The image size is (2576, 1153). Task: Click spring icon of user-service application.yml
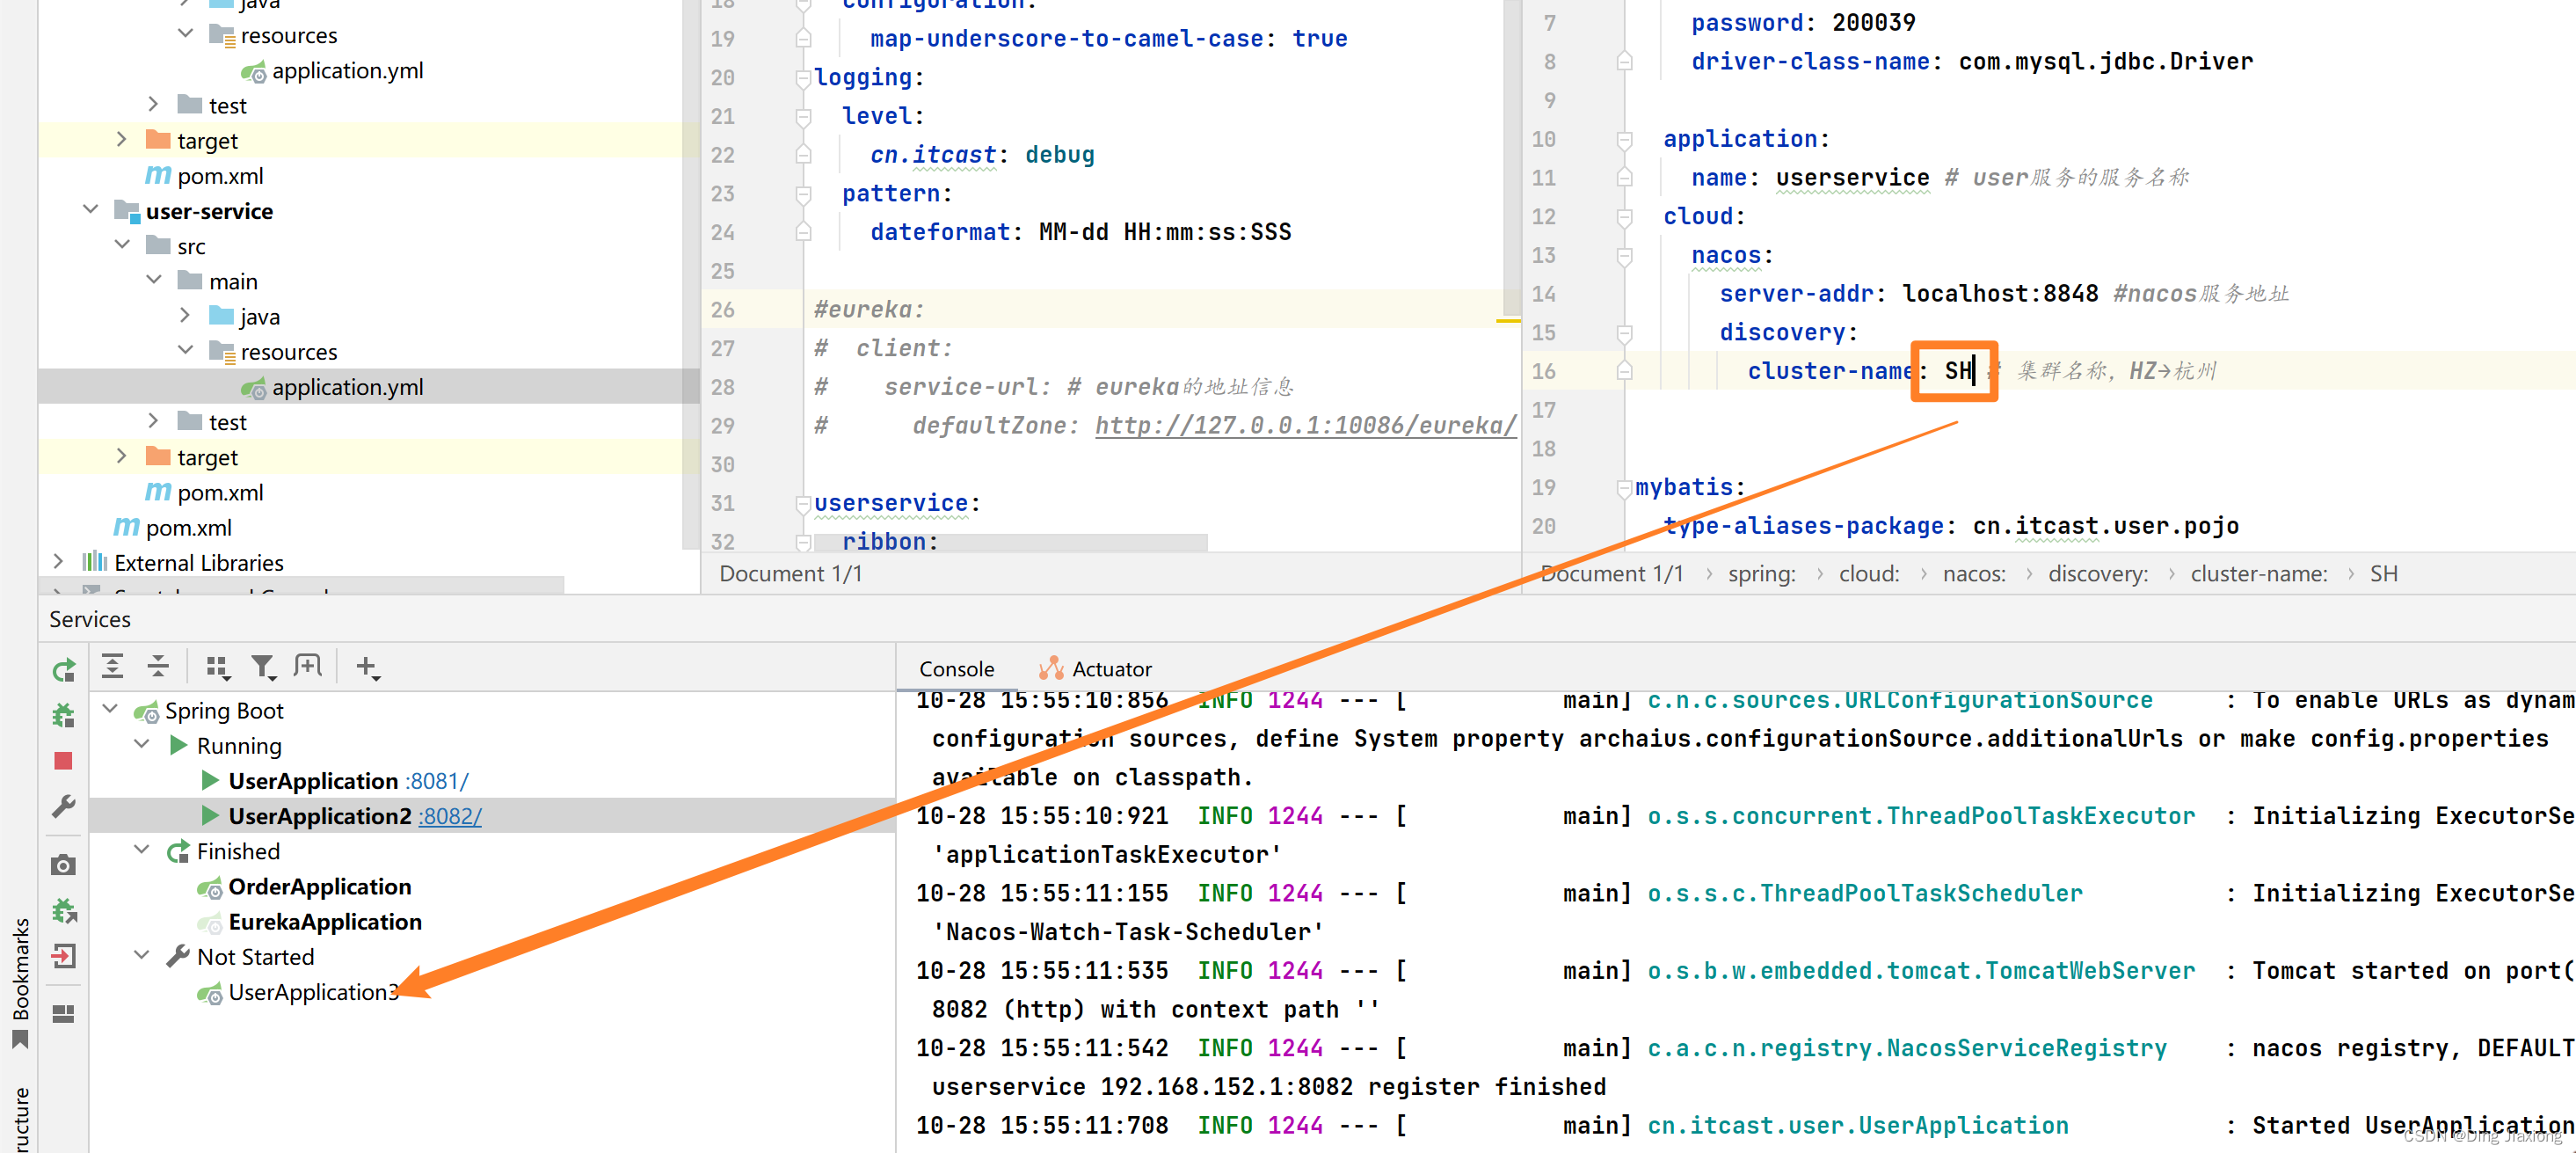[x=254, y=387]
